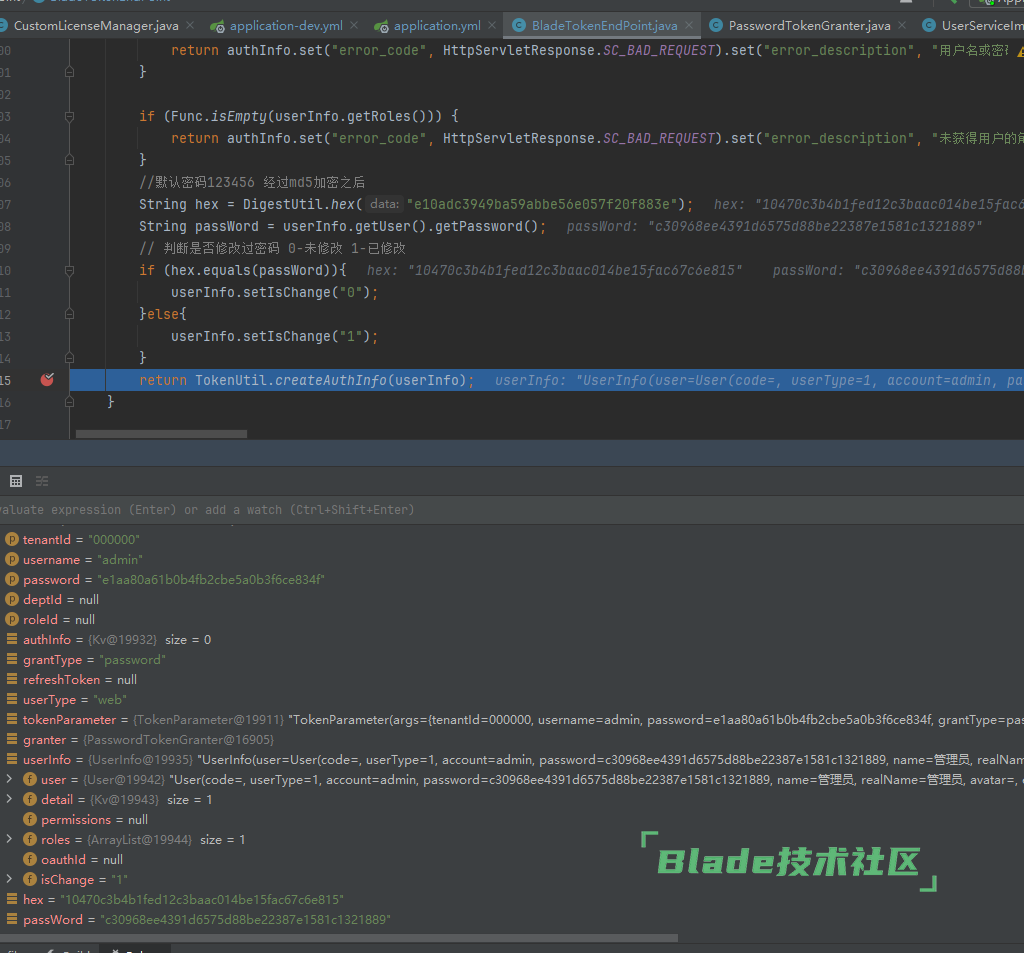Select the deptId = null variable
Image resolution: width=1024 pixels, height=953 pixels.
tap(512, 600)
